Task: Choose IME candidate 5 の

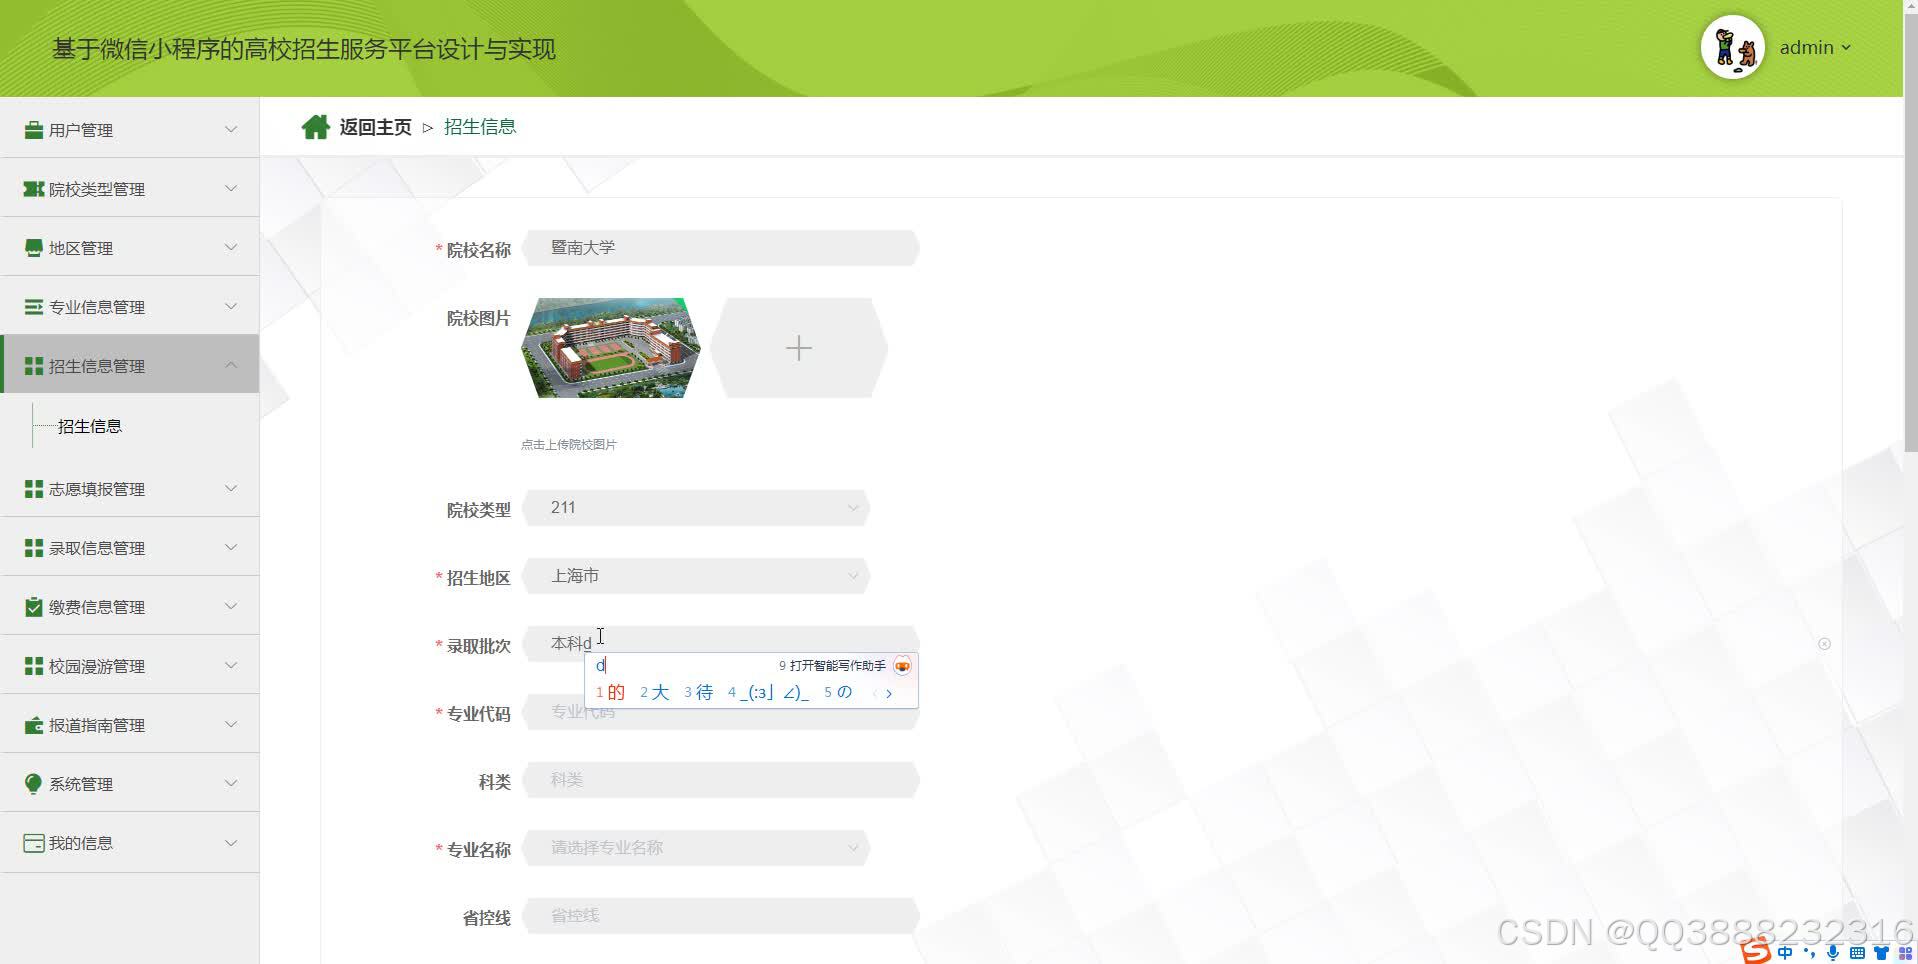Action: [x=838, y=692]
